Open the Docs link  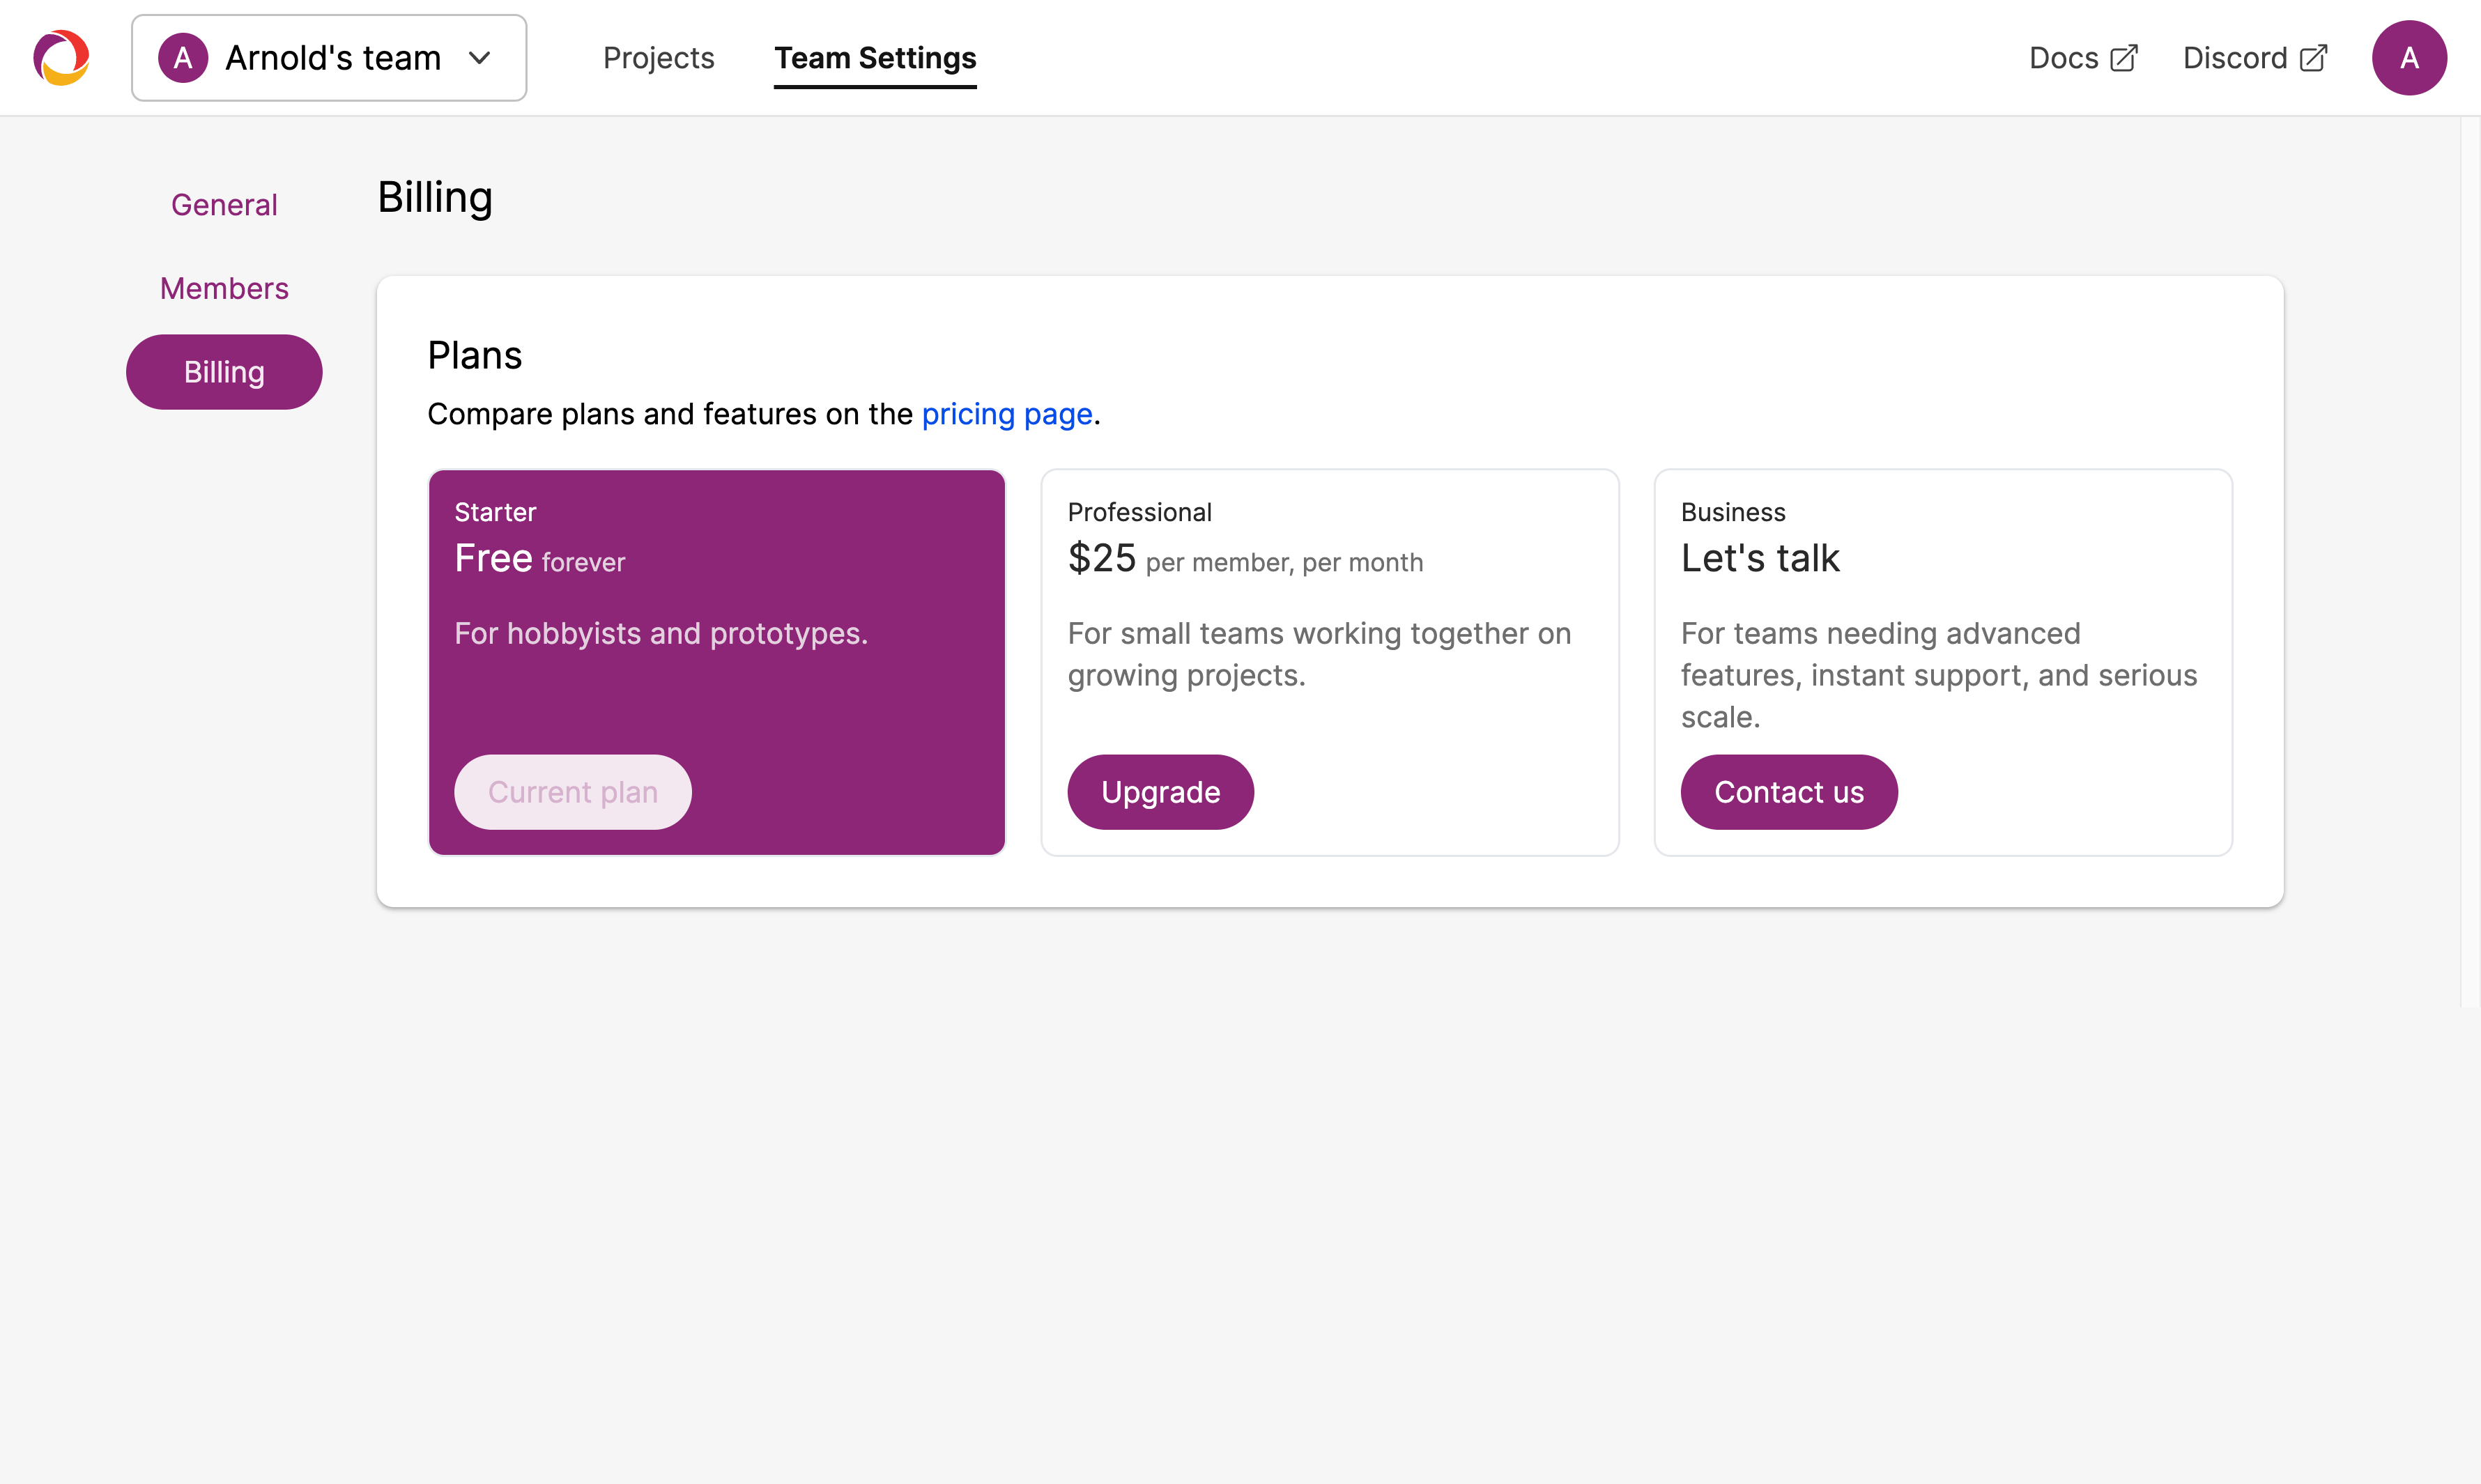click(2063, 58)
